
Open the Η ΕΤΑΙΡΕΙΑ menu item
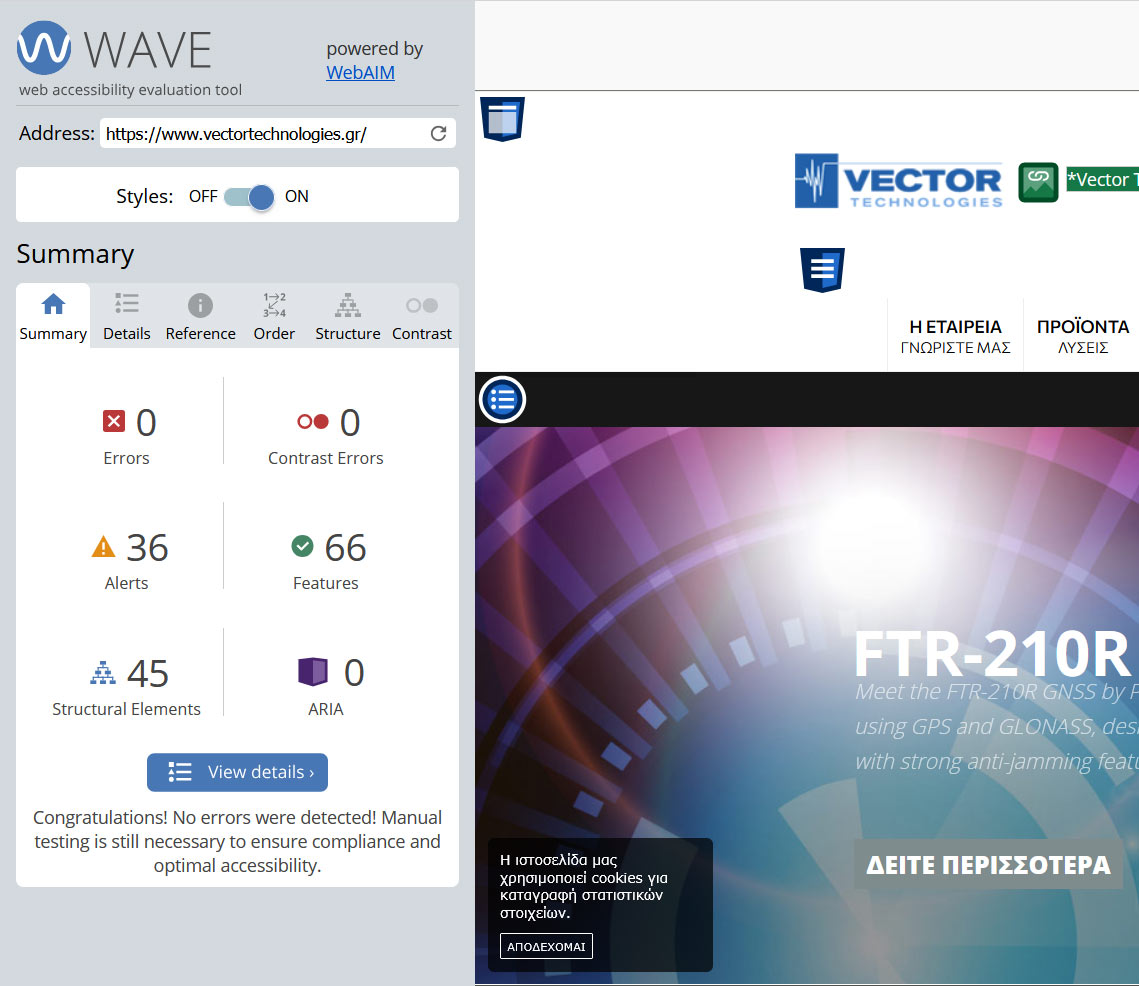tap(955, 336)
